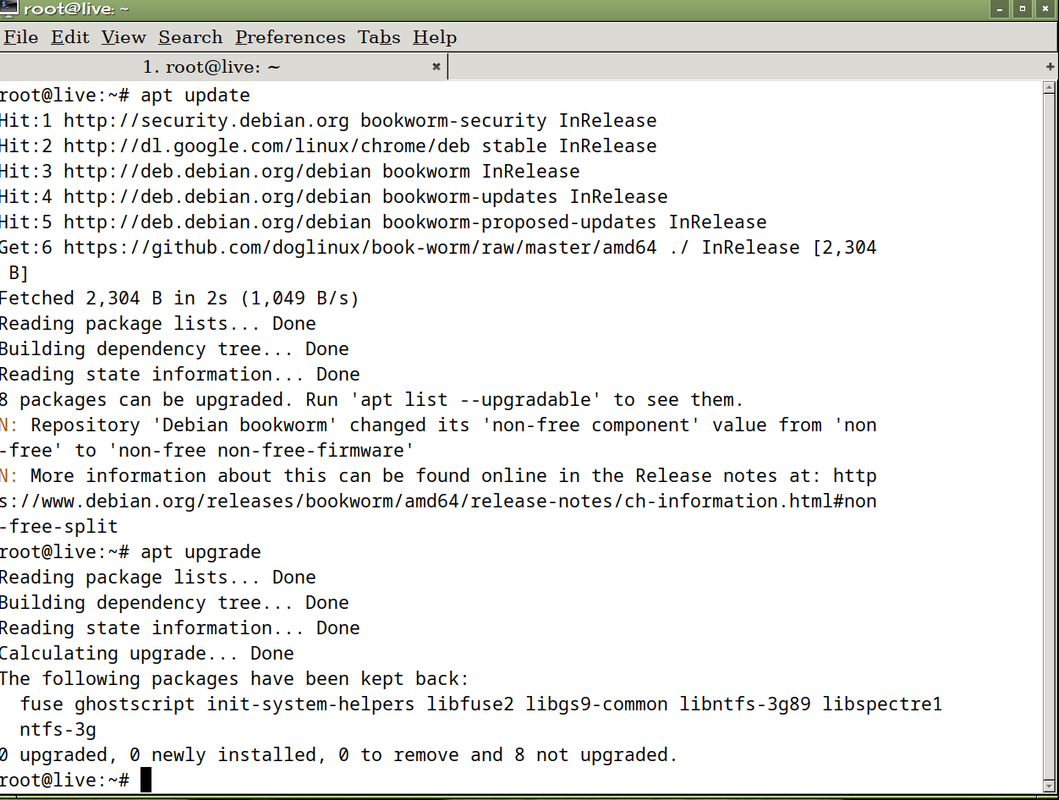Screen dimensions: 1059x800
Task: Open the Preferences menu
Action: tap(290, 37)
